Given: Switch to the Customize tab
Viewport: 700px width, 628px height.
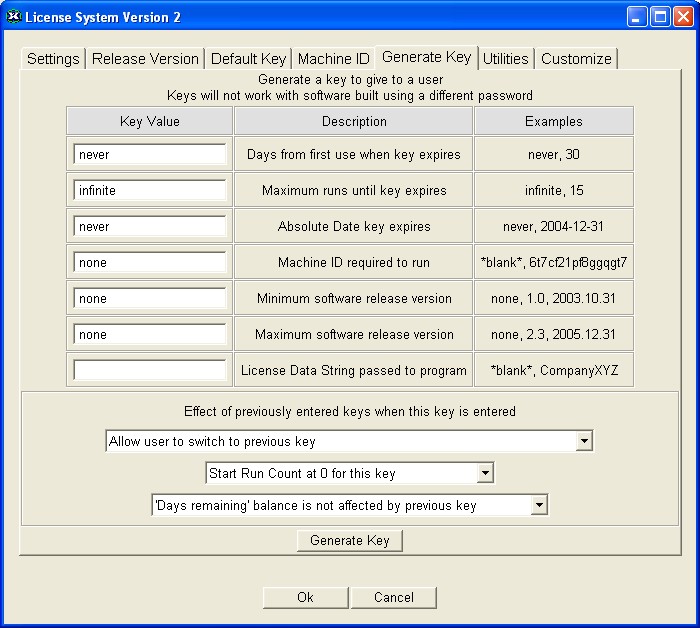Looking at the screenshot, I should [576, 58].
